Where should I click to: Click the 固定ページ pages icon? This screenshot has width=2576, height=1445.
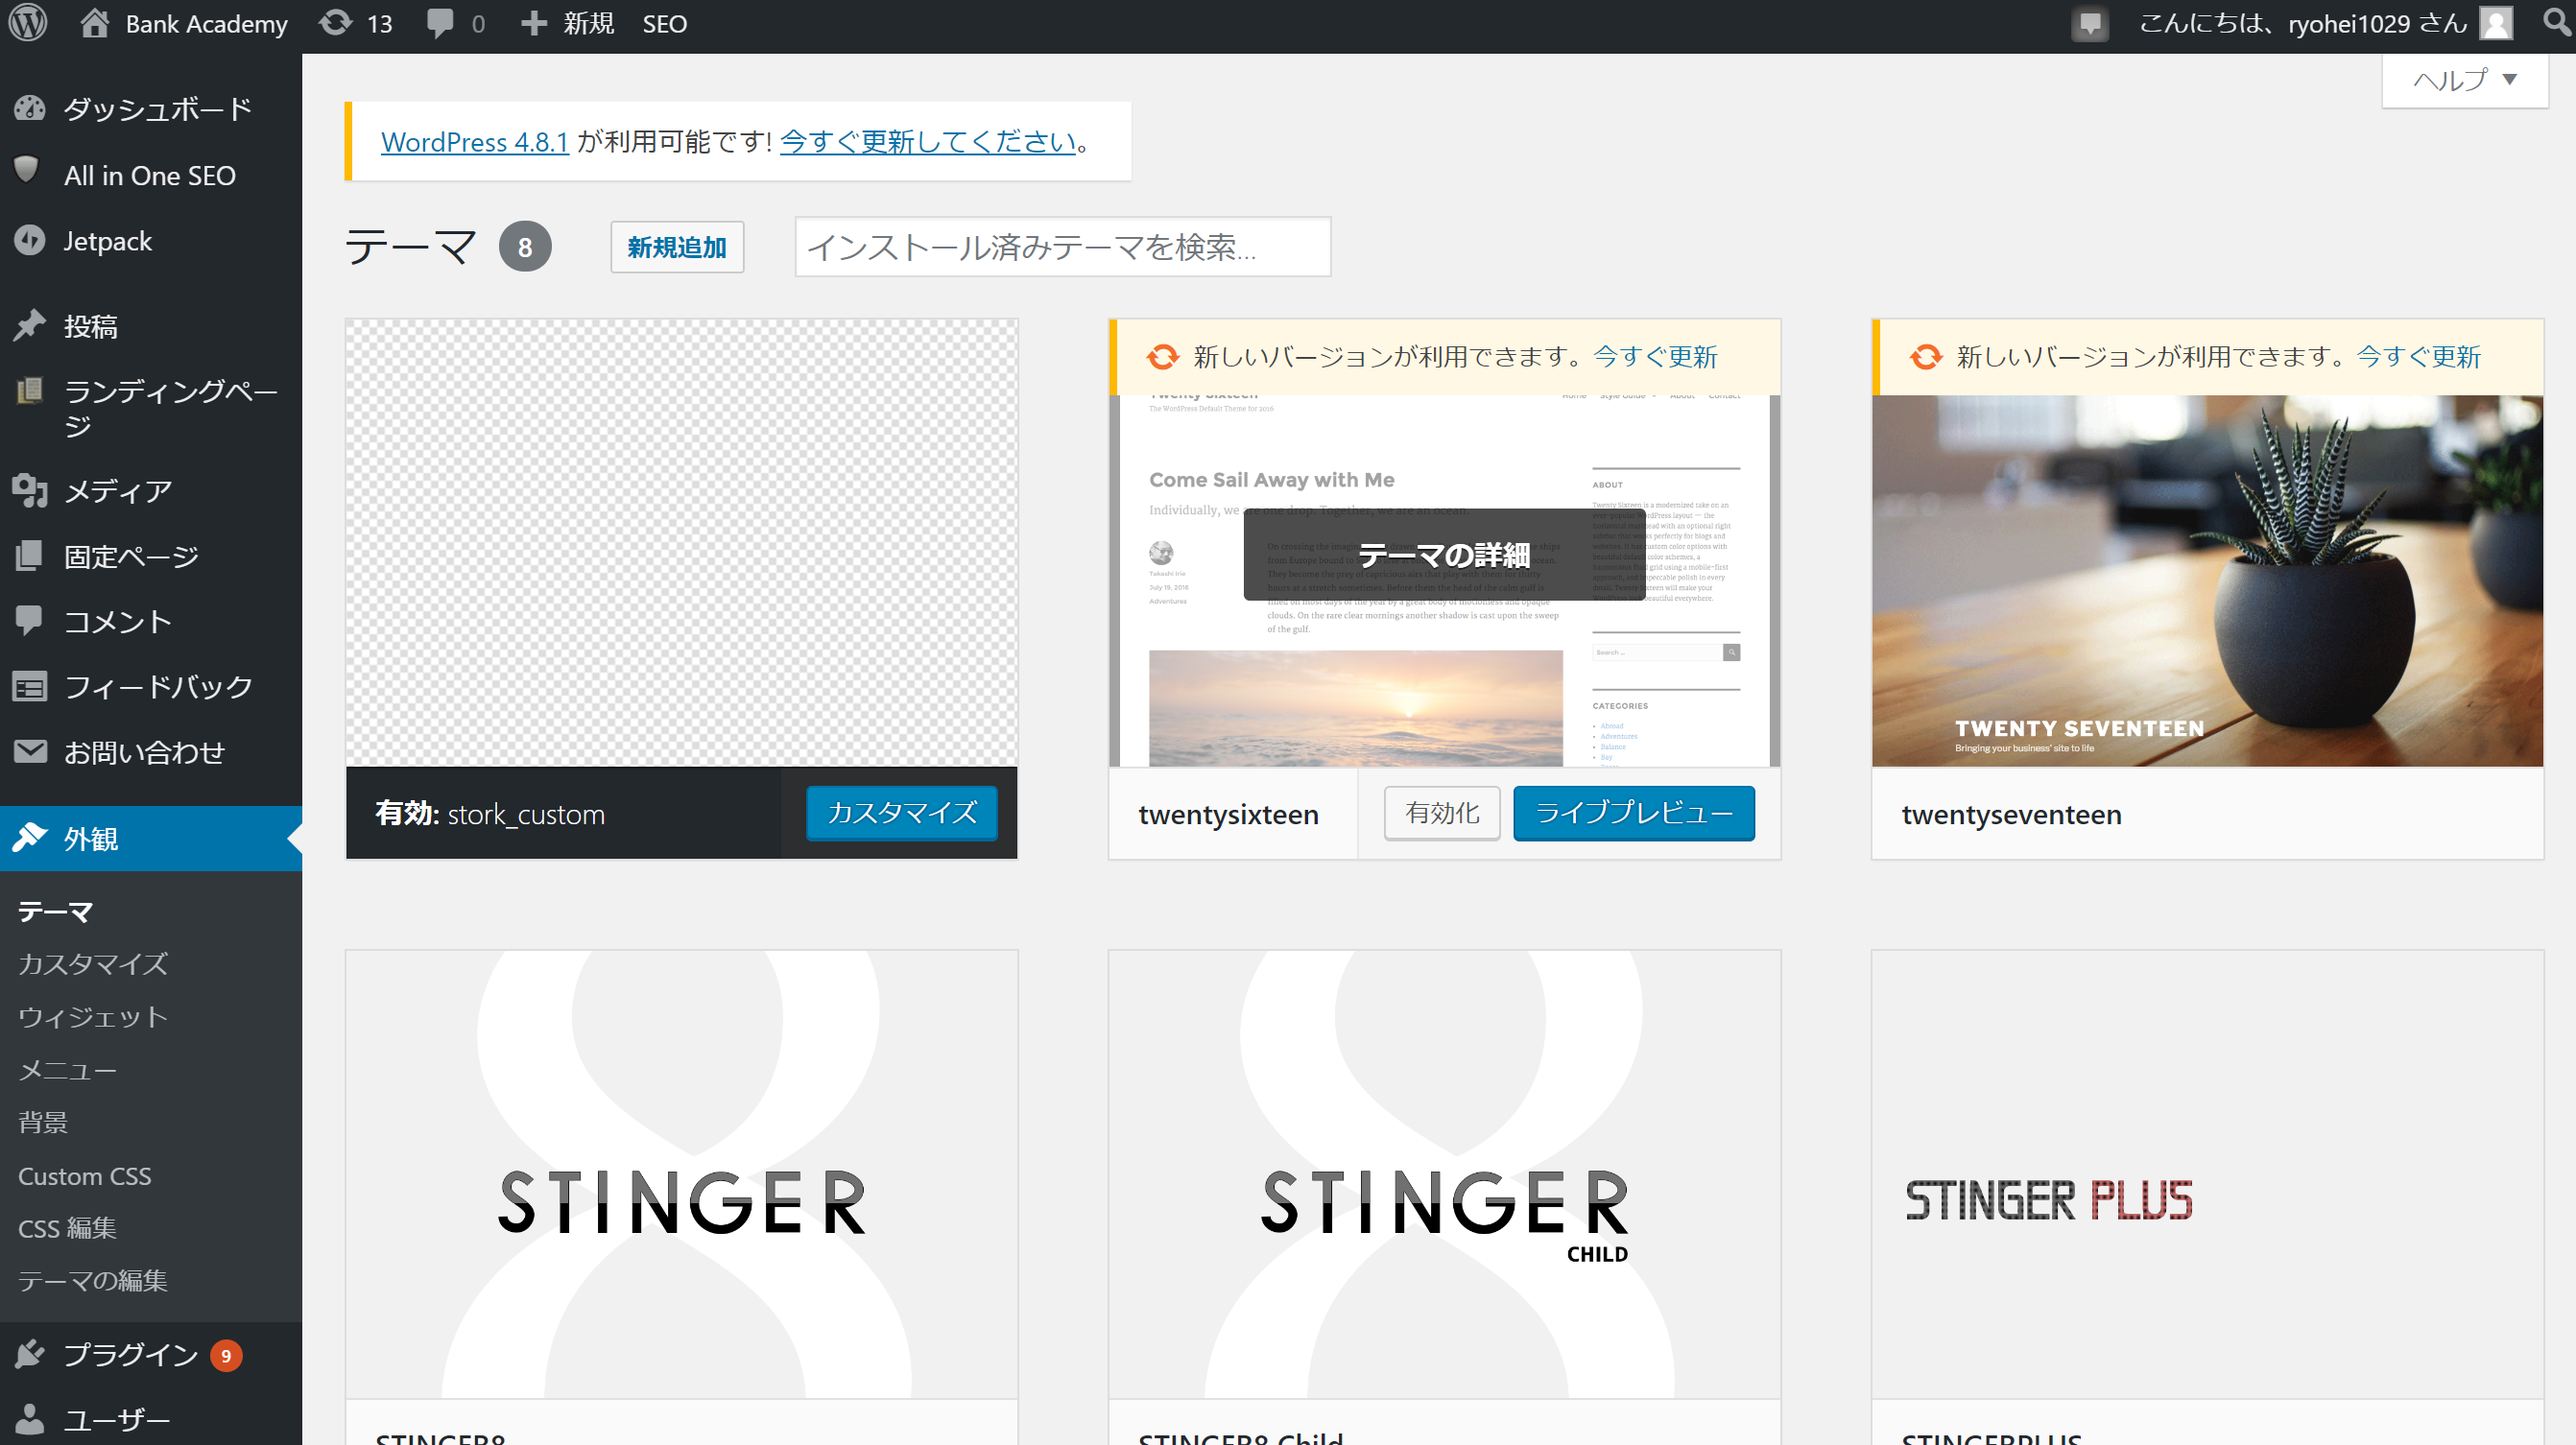[30, 555]
